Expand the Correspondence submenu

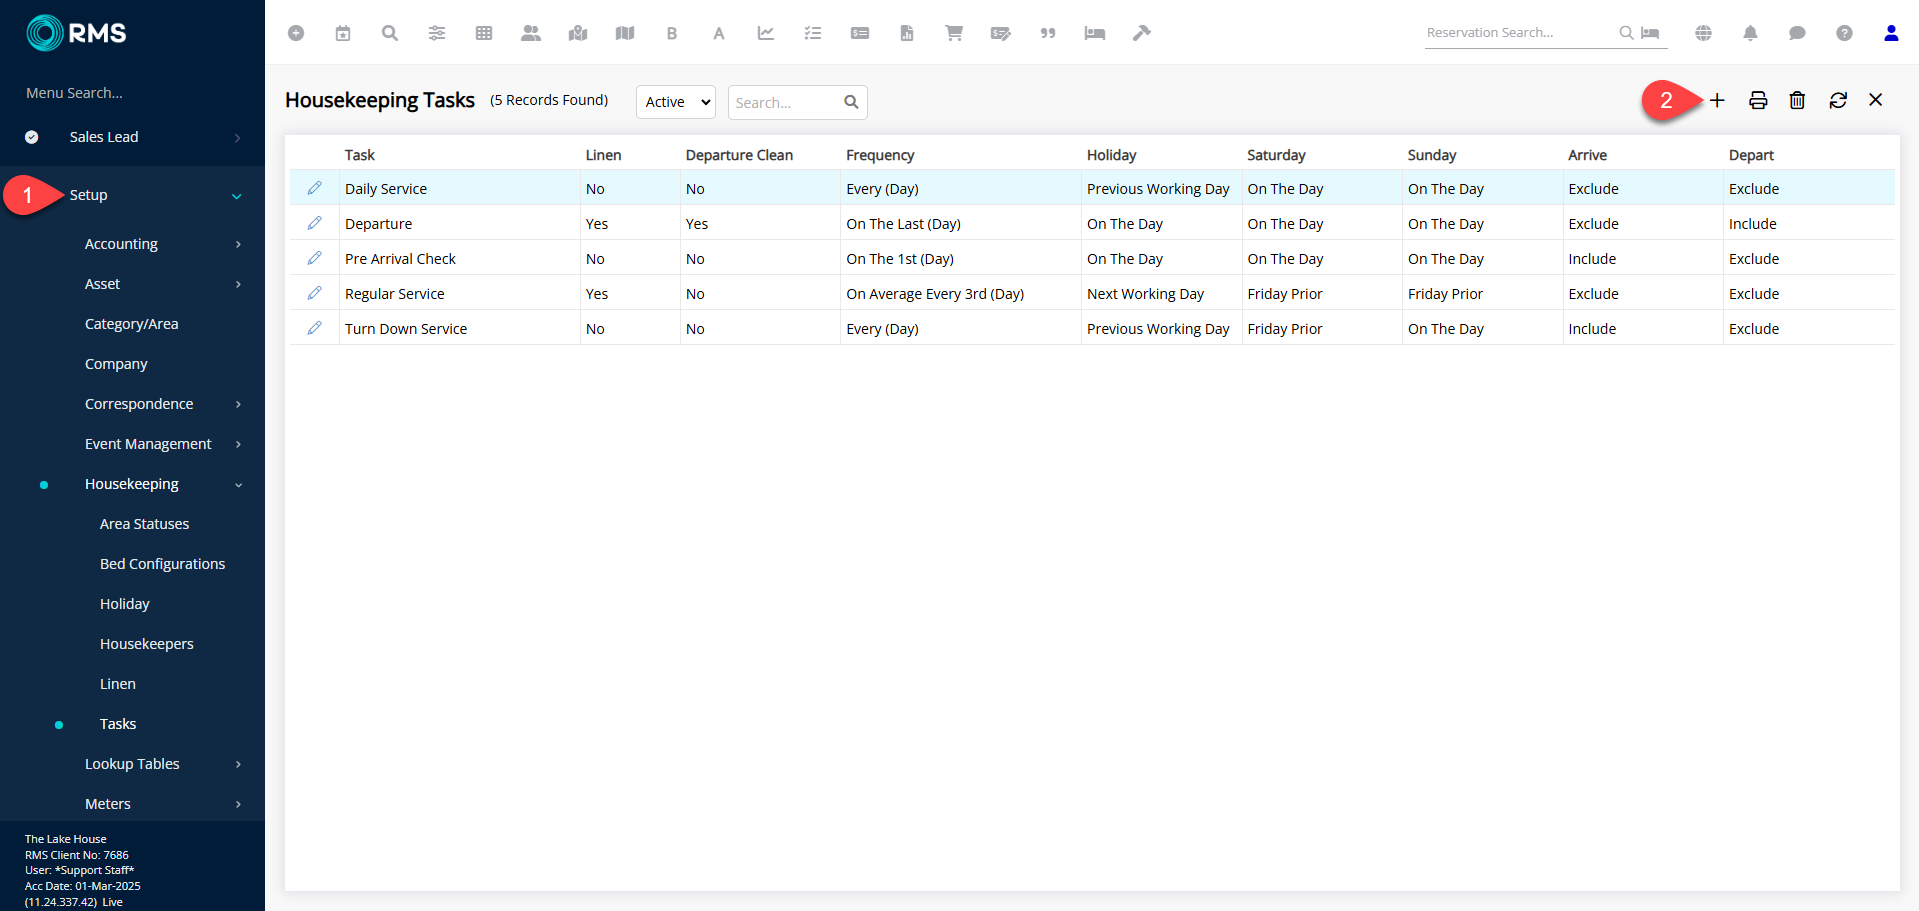[238, 404]
